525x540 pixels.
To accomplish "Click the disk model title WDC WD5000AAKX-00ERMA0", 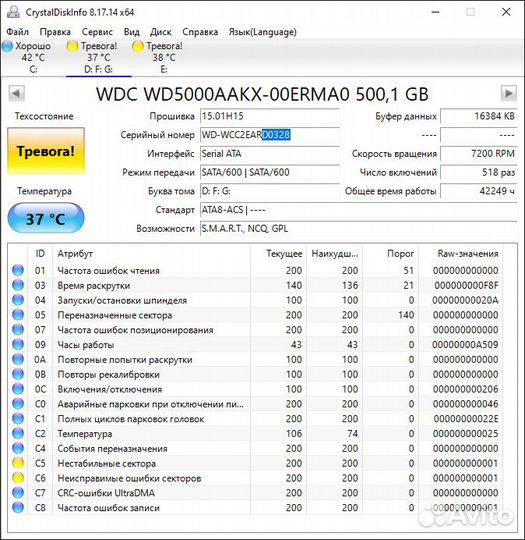I will coord(262,94).
